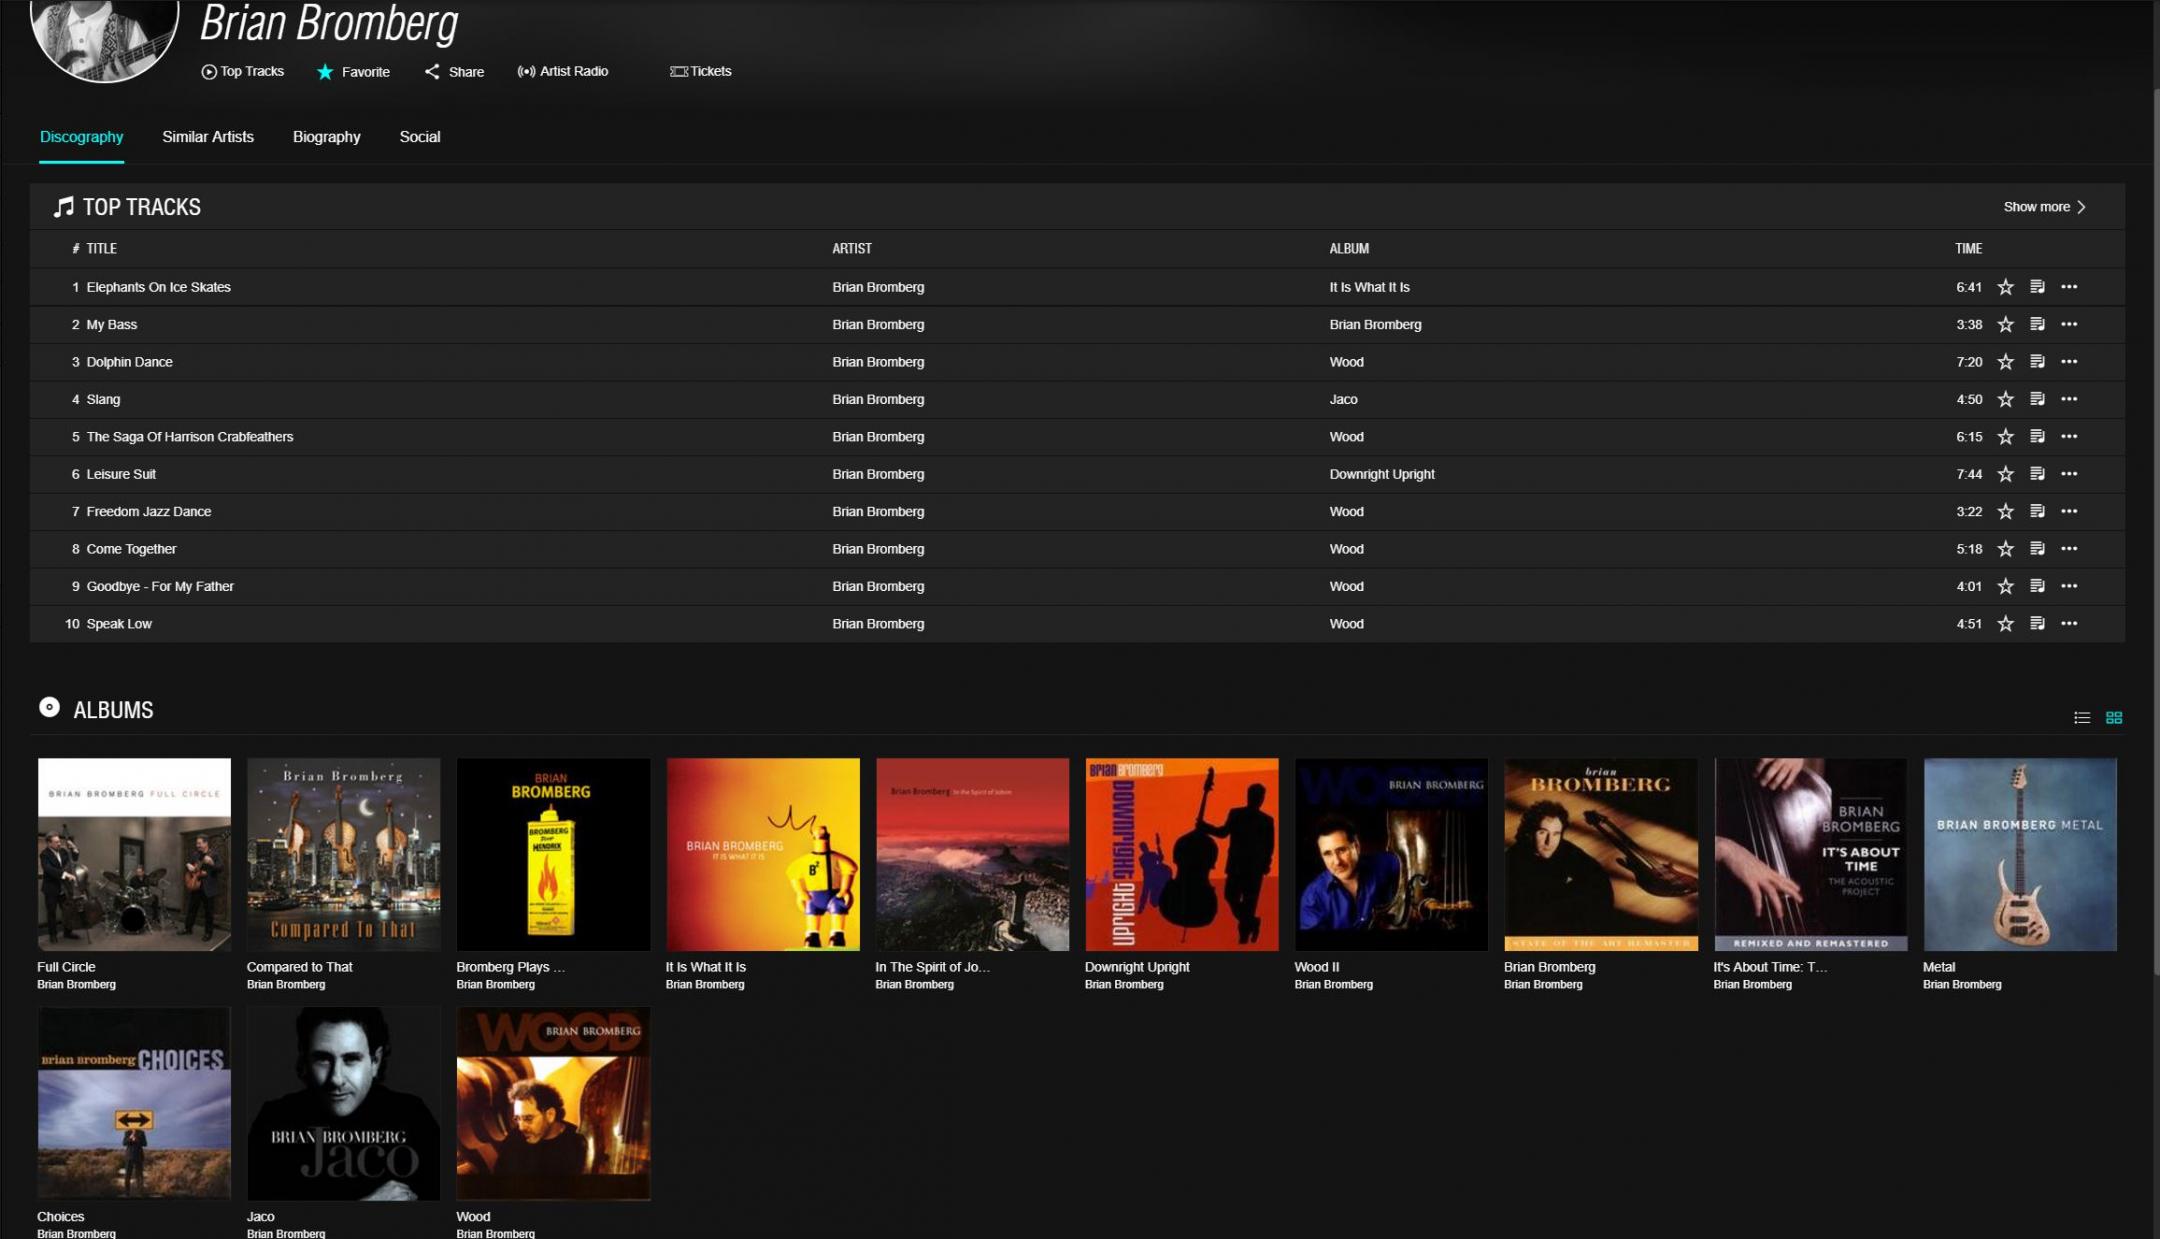Open Downright Upright album link in Leisure Suit row
Viewport: 2160px width, 1239px height.
1381,474
